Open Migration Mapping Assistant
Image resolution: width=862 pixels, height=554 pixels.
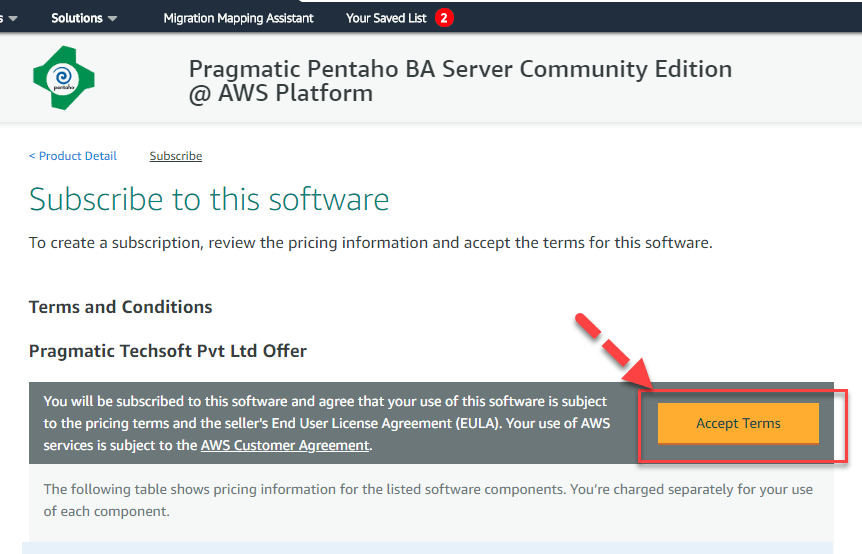click(238, 18)
